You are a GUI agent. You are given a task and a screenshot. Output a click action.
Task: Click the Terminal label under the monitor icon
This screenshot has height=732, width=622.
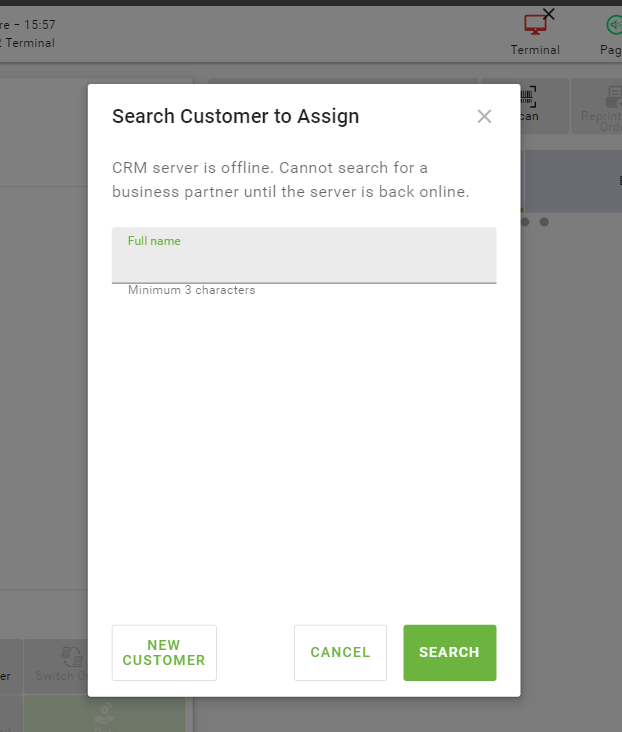[535, 50]
